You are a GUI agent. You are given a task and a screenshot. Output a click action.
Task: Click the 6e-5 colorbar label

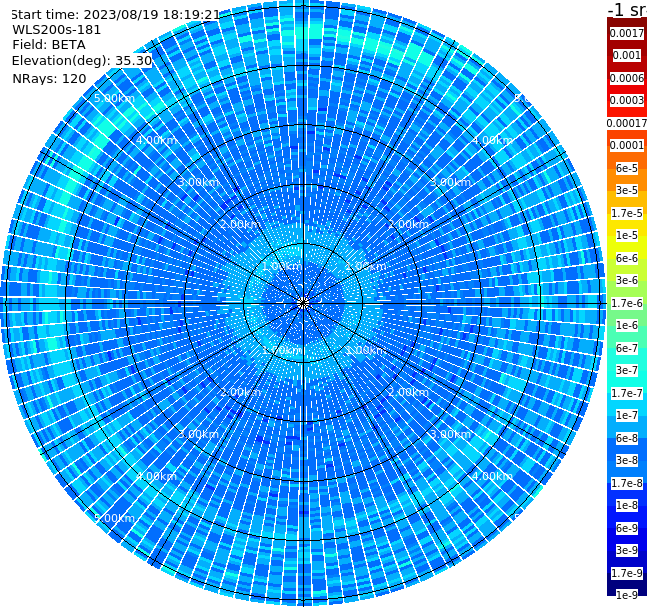(x=627, y=168)
